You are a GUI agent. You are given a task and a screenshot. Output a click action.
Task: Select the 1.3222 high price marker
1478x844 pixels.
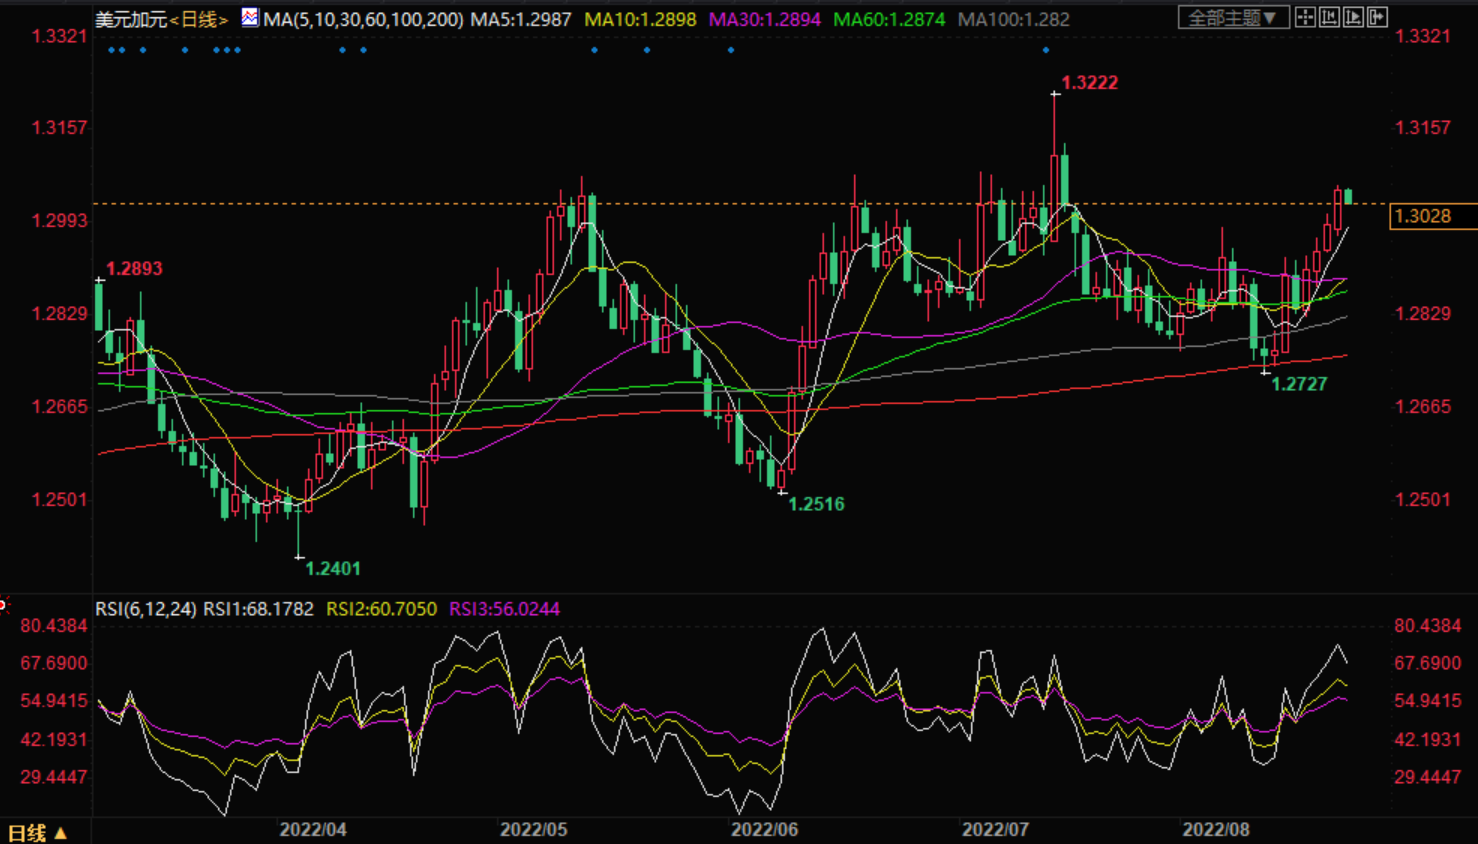point(1089,83)
